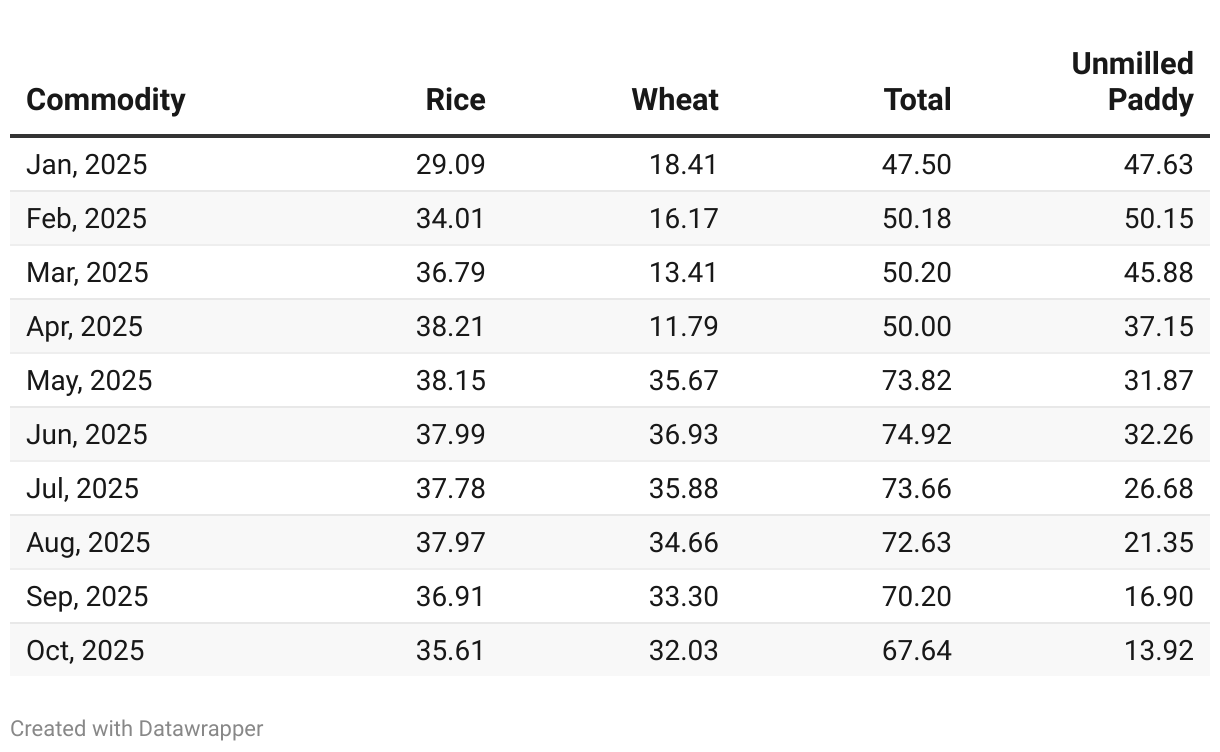Select the Unmilled Paddy value 13.92 cell
This screenshot has height=752, width=1220.
tap(1159, 650)
